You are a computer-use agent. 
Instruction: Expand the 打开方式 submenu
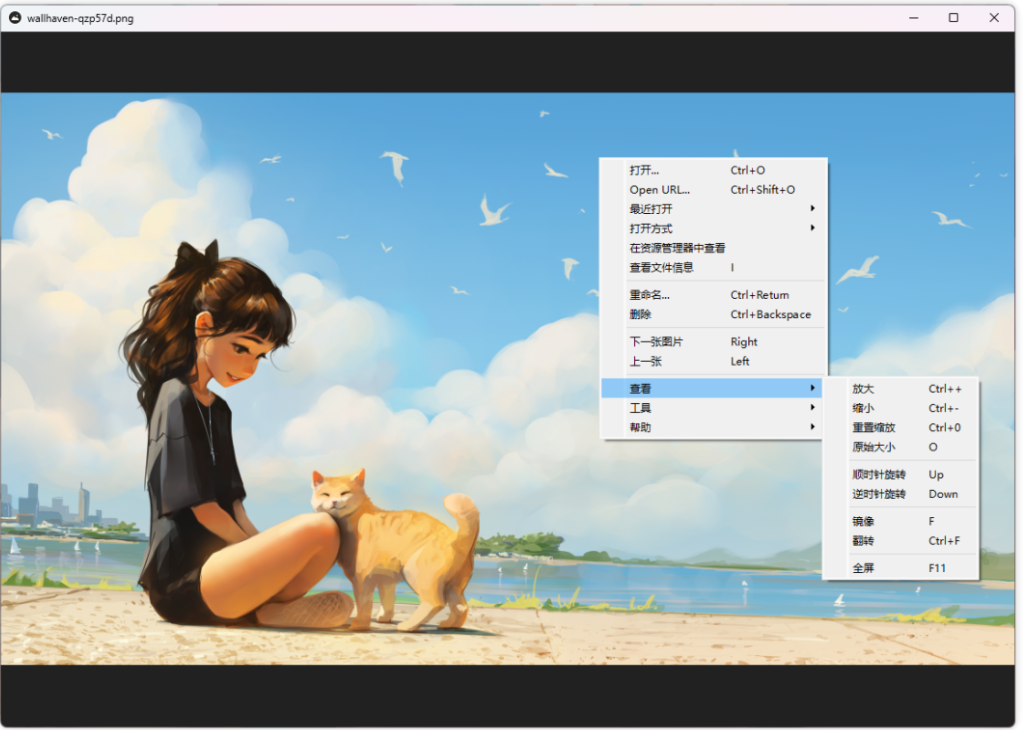point(713,228)
